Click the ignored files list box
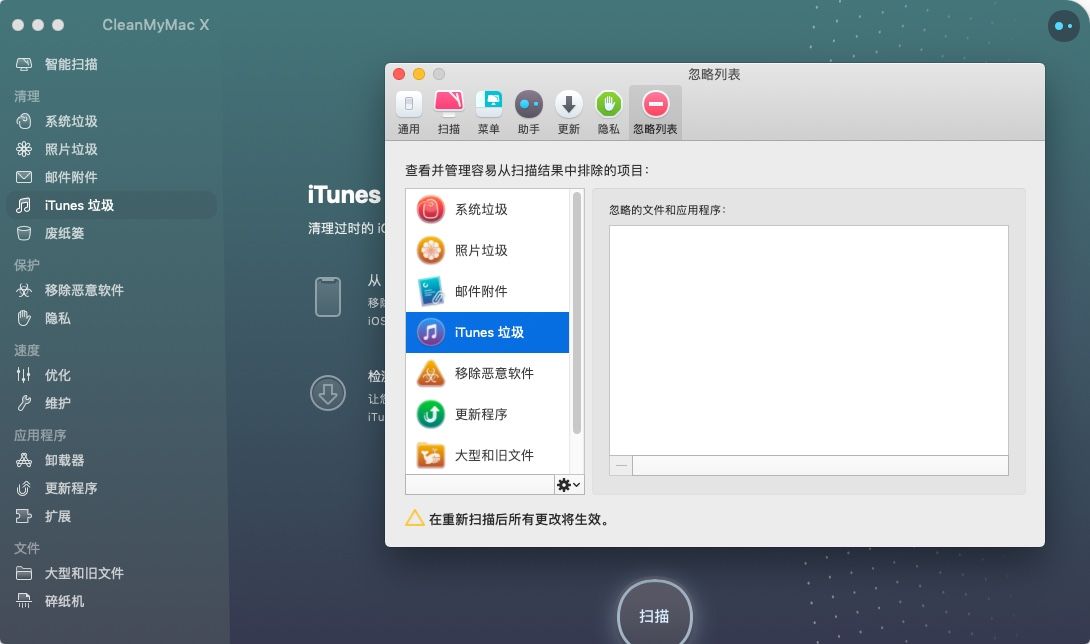1090x644 pixels. point(808,340)
